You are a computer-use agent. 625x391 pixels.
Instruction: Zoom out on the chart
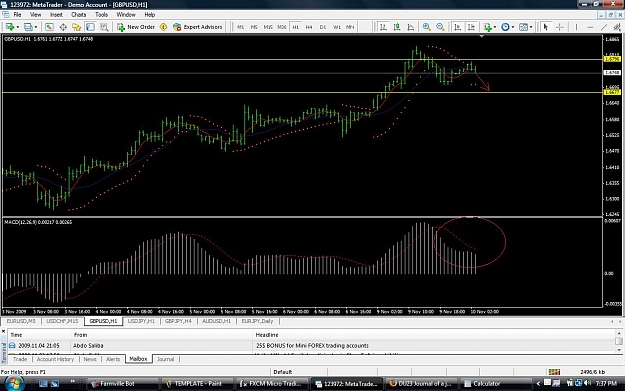coord(440,27)
